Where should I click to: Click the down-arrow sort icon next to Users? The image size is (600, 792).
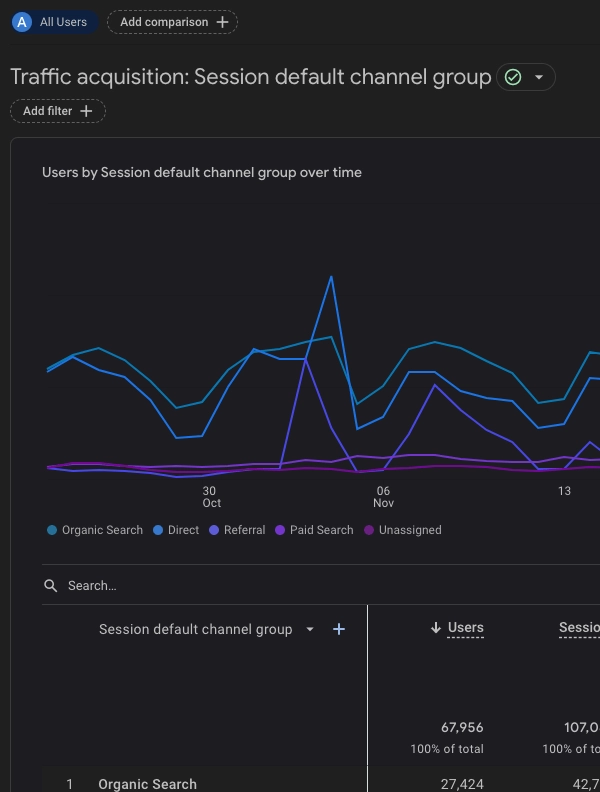click(x=436, y=628)
